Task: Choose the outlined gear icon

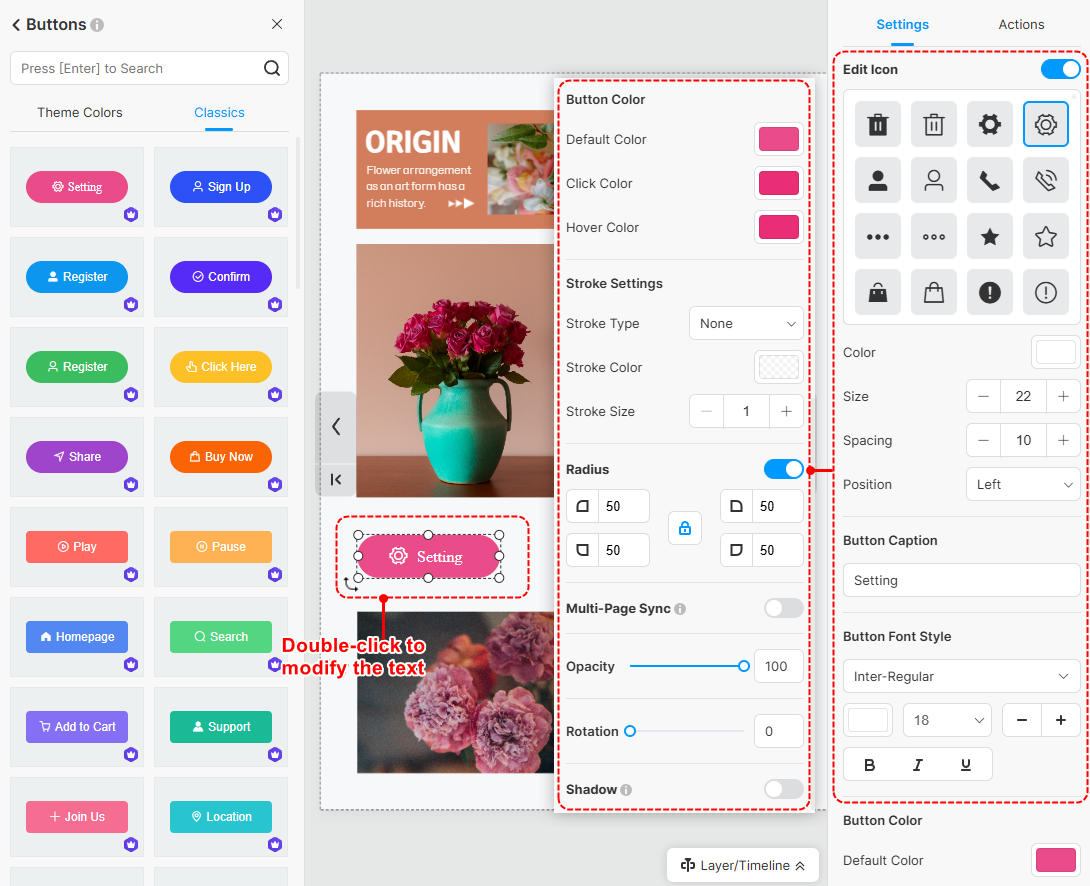Action: tap(1046, 124)
